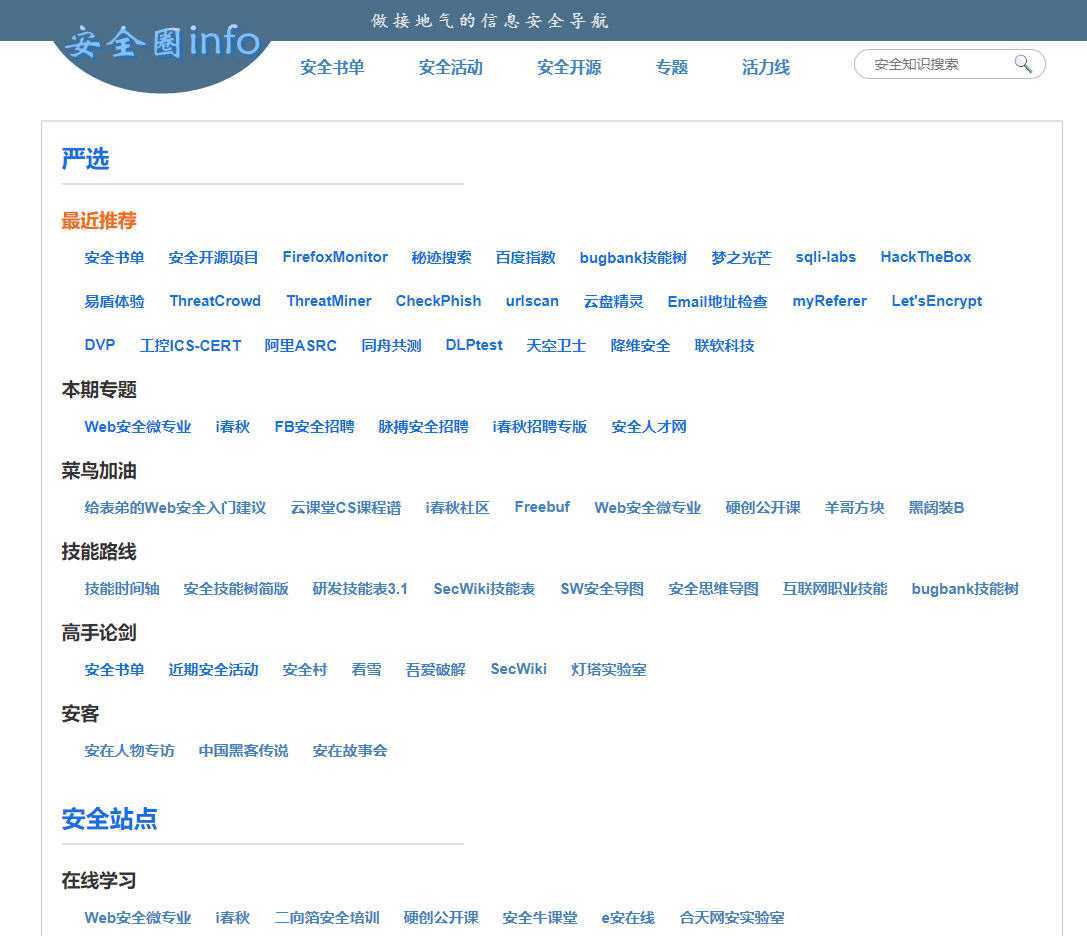Open the SecWiki技能表 link

pyautogui.click(x=484, y=589)
